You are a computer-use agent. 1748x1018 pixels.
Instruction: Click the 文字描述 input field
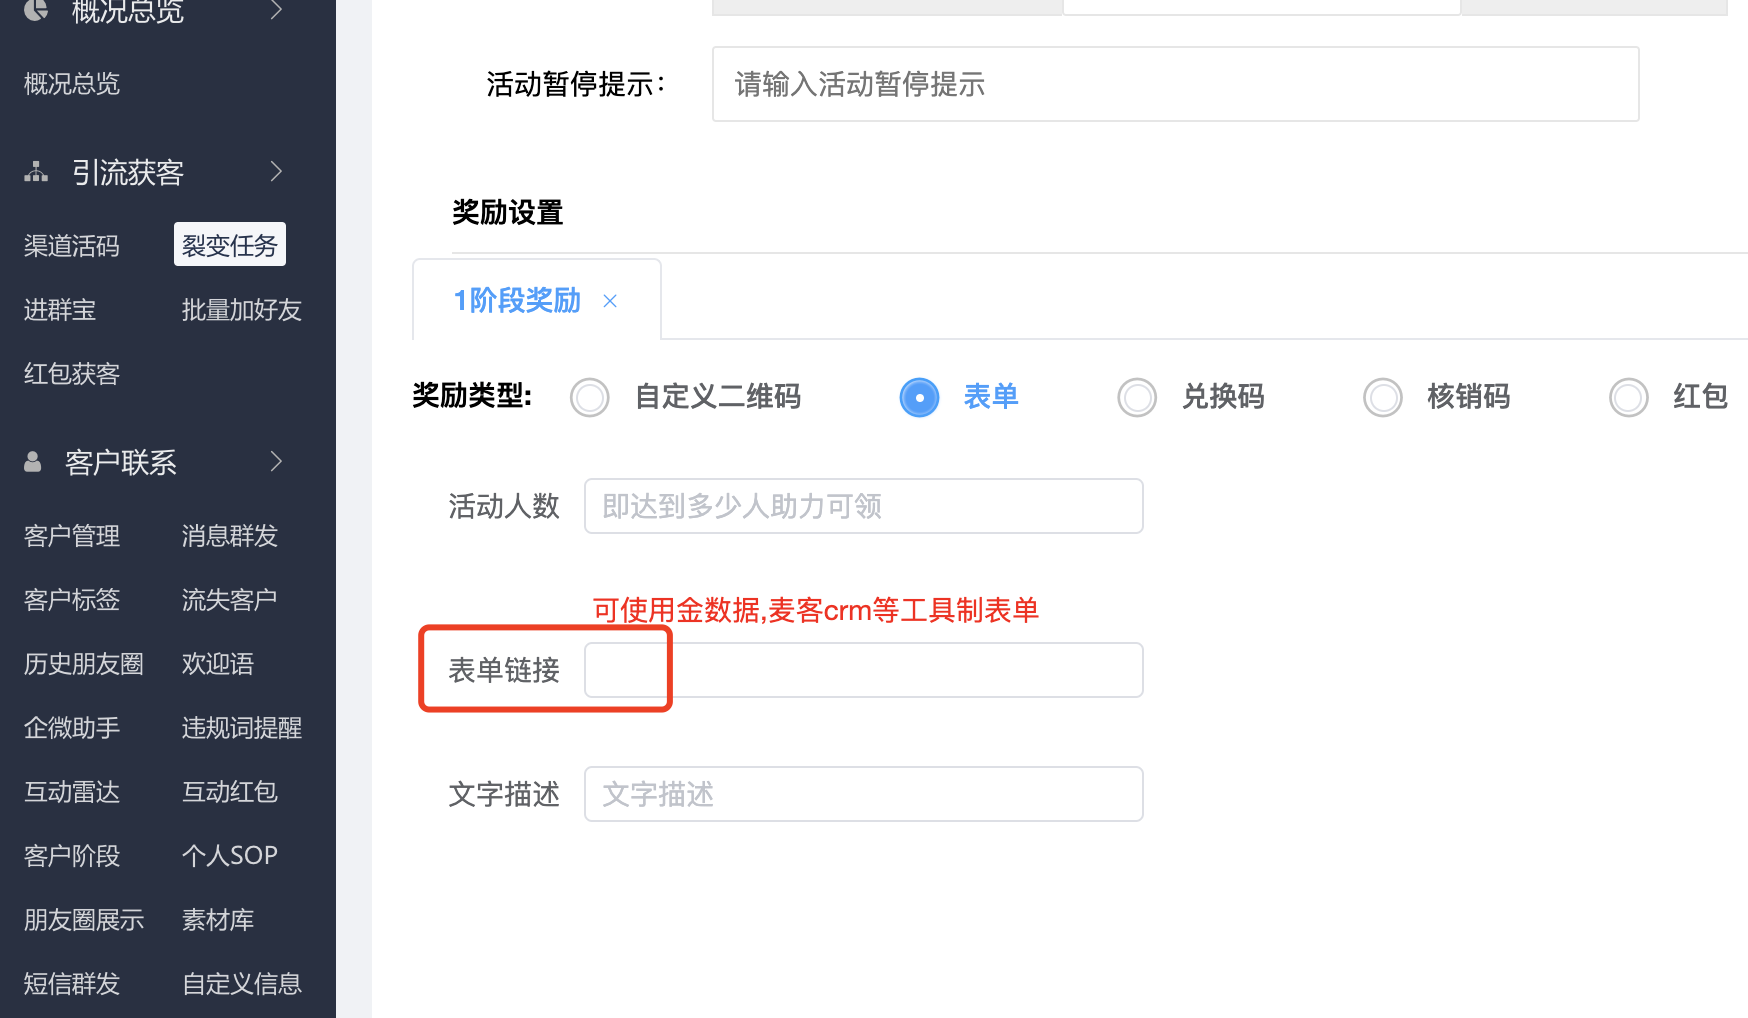pyautogui.click(x=863, y=794)
